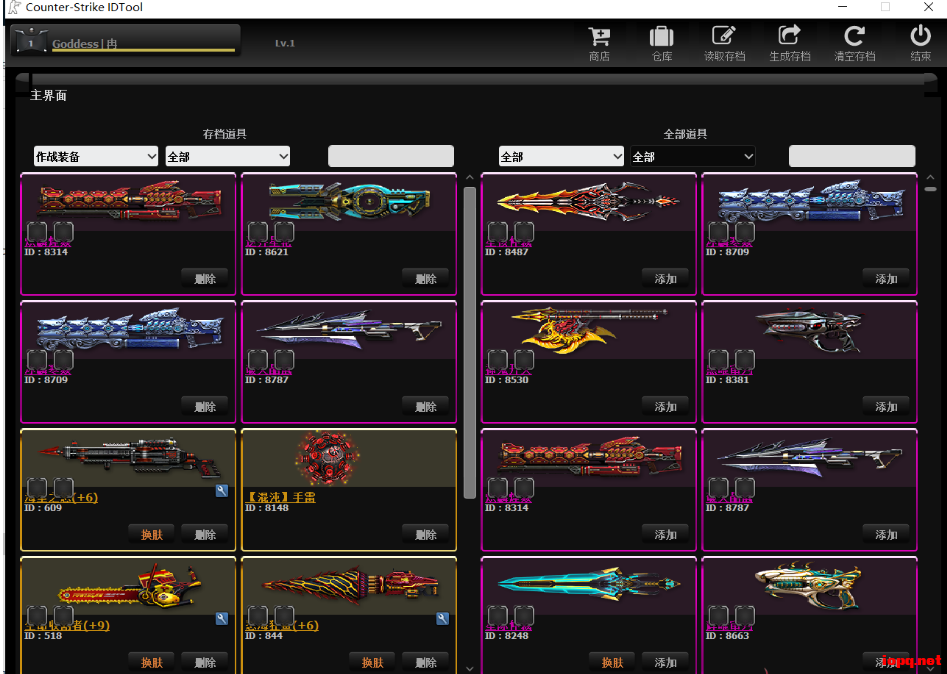Select the weapon image for ID 8487
947x674 pixels.
[588, 201]
